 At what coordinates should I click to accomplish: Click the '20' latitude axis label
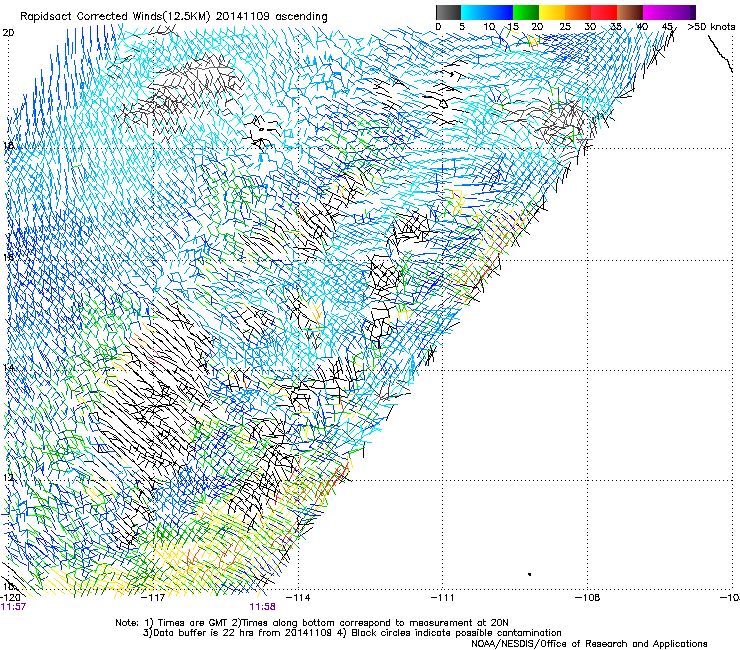[x=8, y=33]
